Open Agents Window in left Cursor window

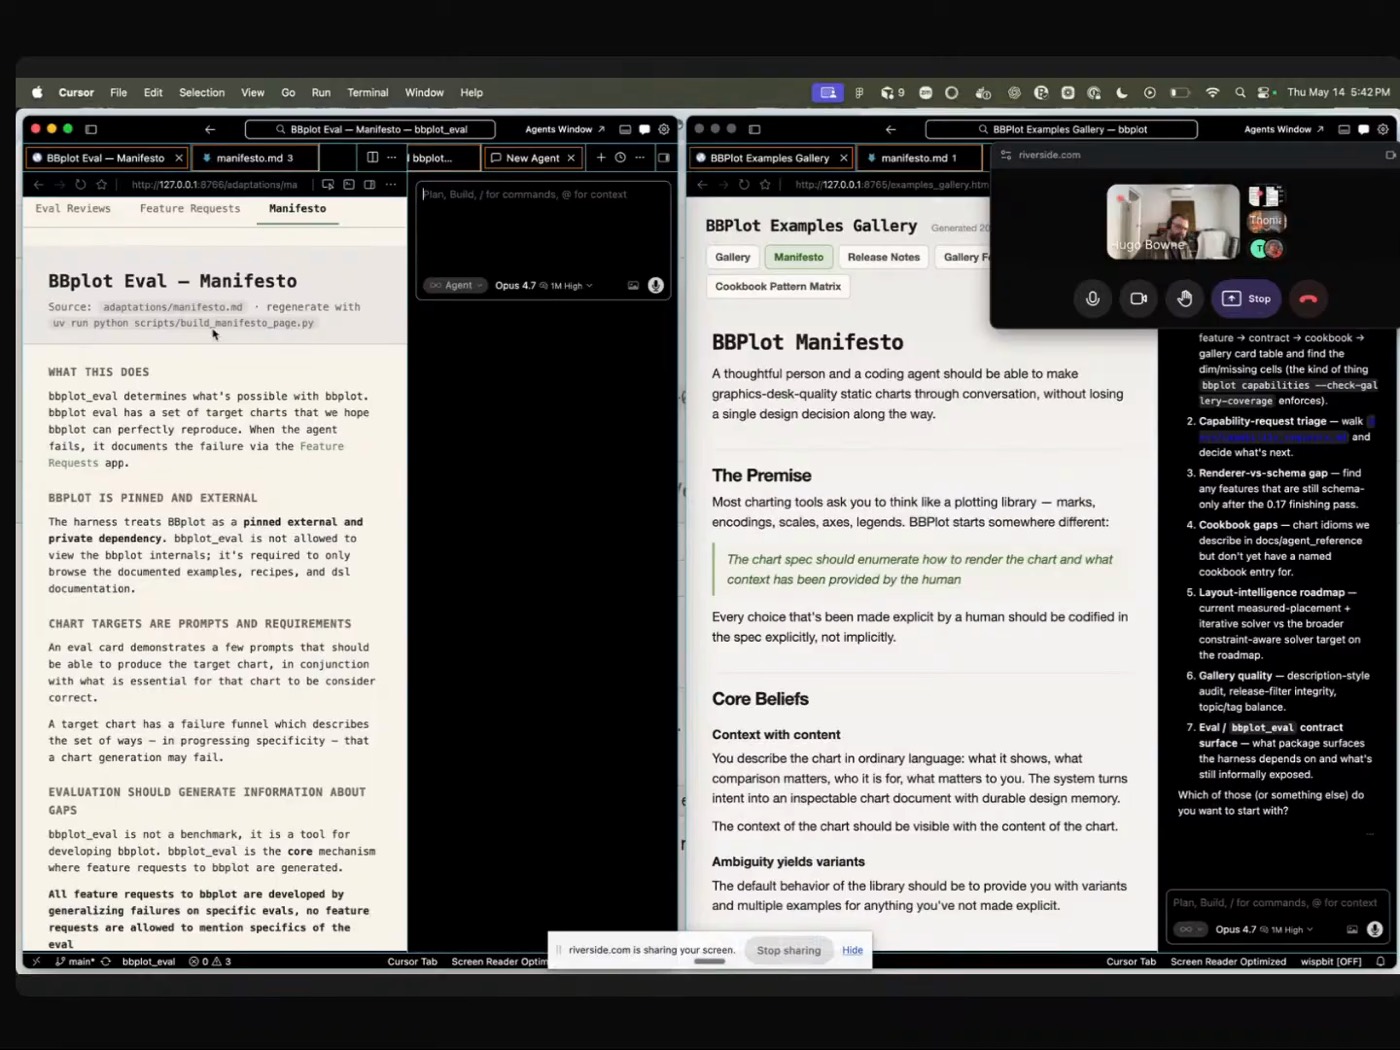pyautogui.click(x=565, y=129)
